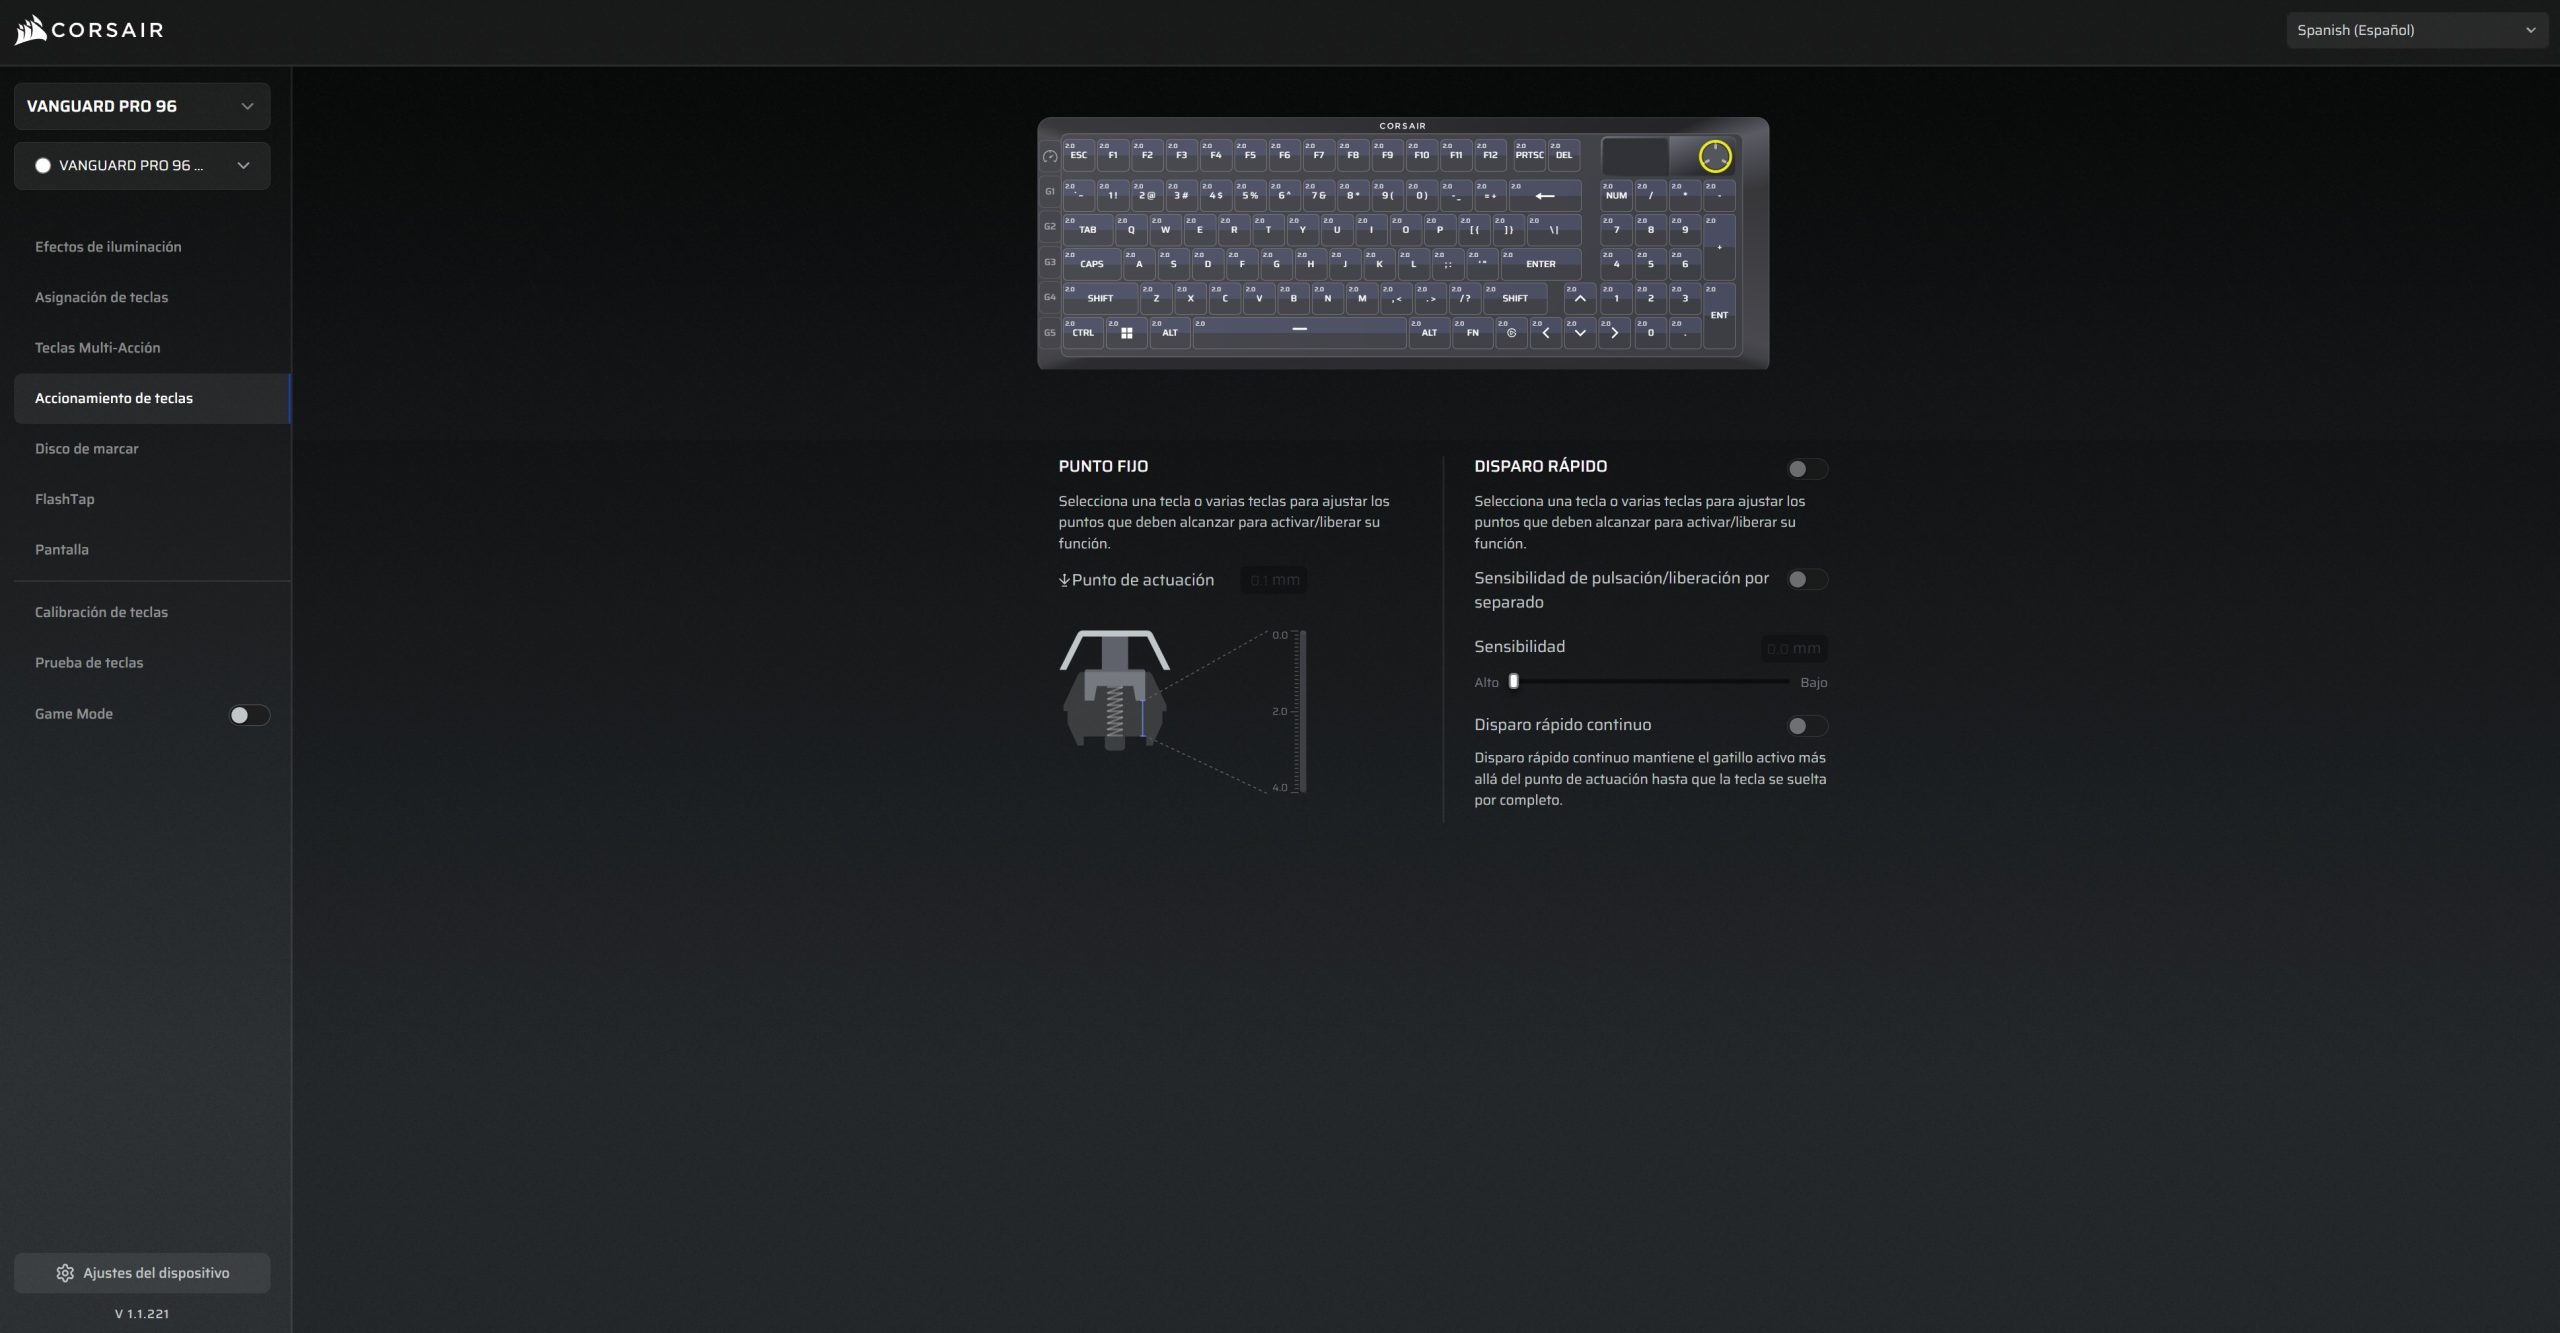Select the numpad 0 key

[x=1650, y=332]
